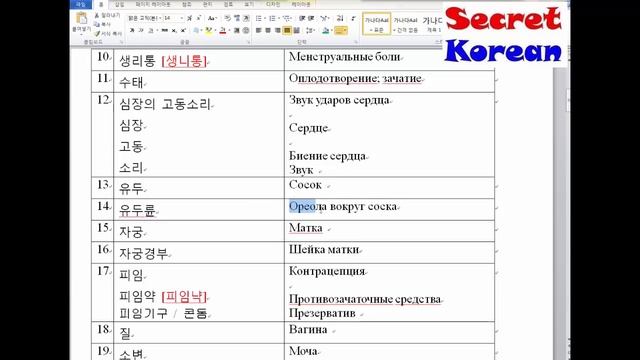Open the File (파일) tab
The image size is (640, 360).
[81, 4]
